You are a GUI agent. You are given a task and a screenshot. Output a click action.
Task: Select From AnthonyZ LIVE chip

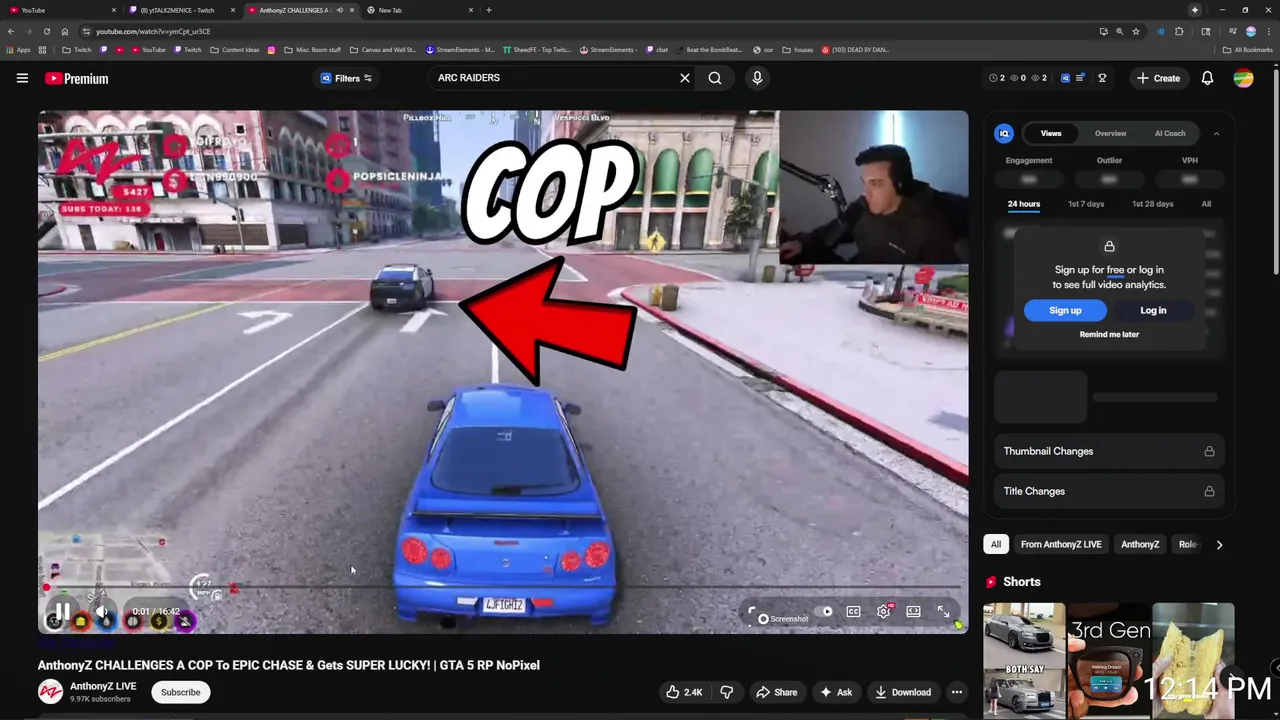tap(1061, 544)
